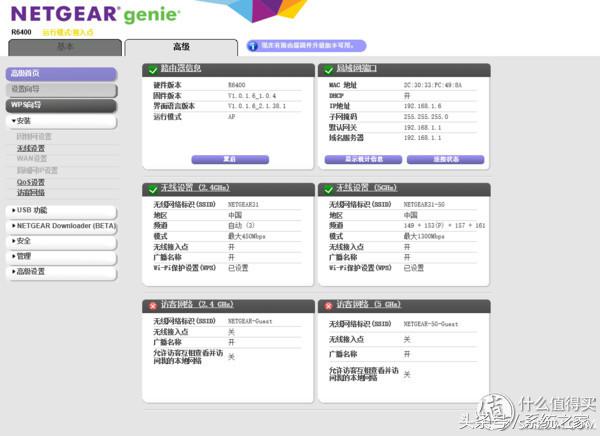Click language version V1.0.1.6_2.1.38.1
This screenshot has height=436, width=600.
(x=257, y=106)
